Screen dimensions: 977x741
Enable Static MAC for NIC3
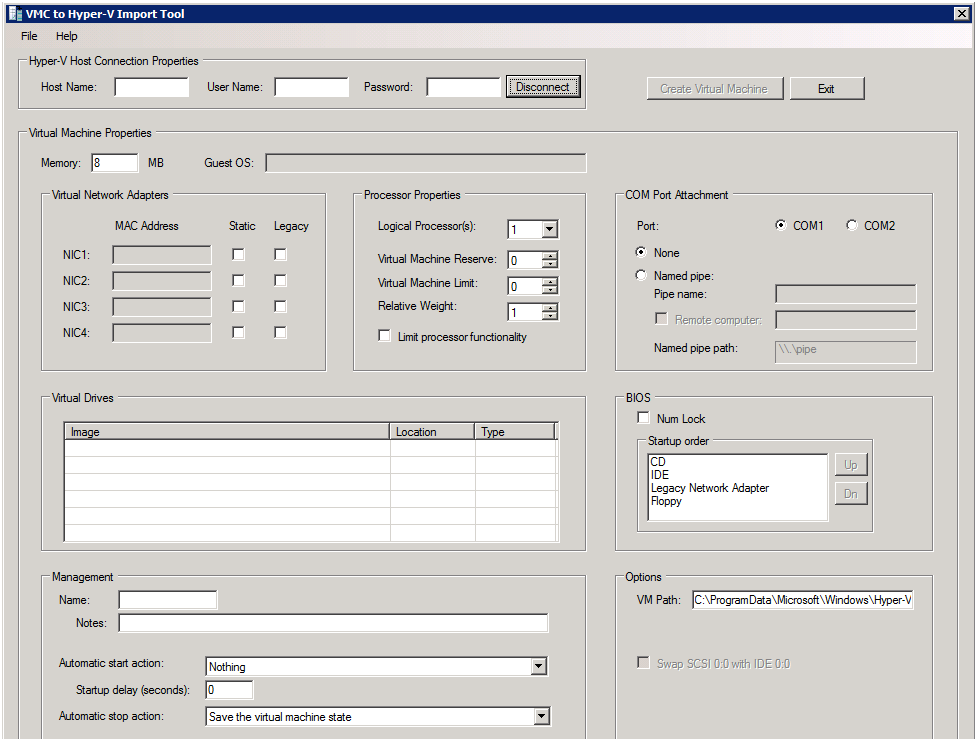click(x=238, y=306)
